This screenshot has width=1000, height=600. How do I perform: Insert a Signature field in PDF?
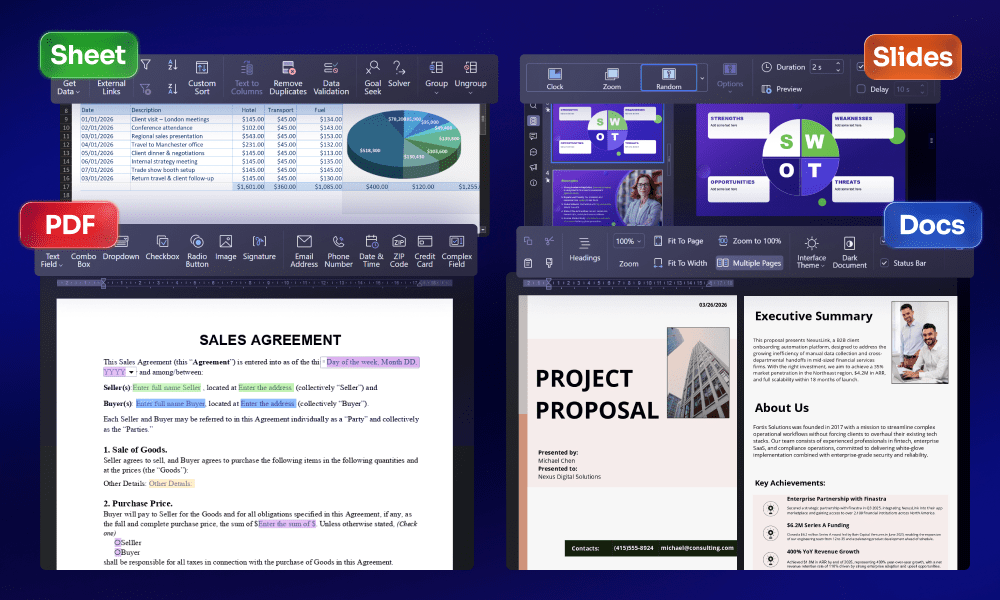(259, 249)
